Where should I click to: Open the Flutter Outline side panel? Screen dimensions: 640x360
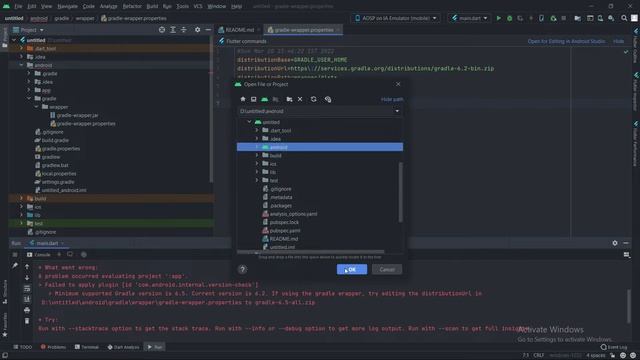(636, 45)
